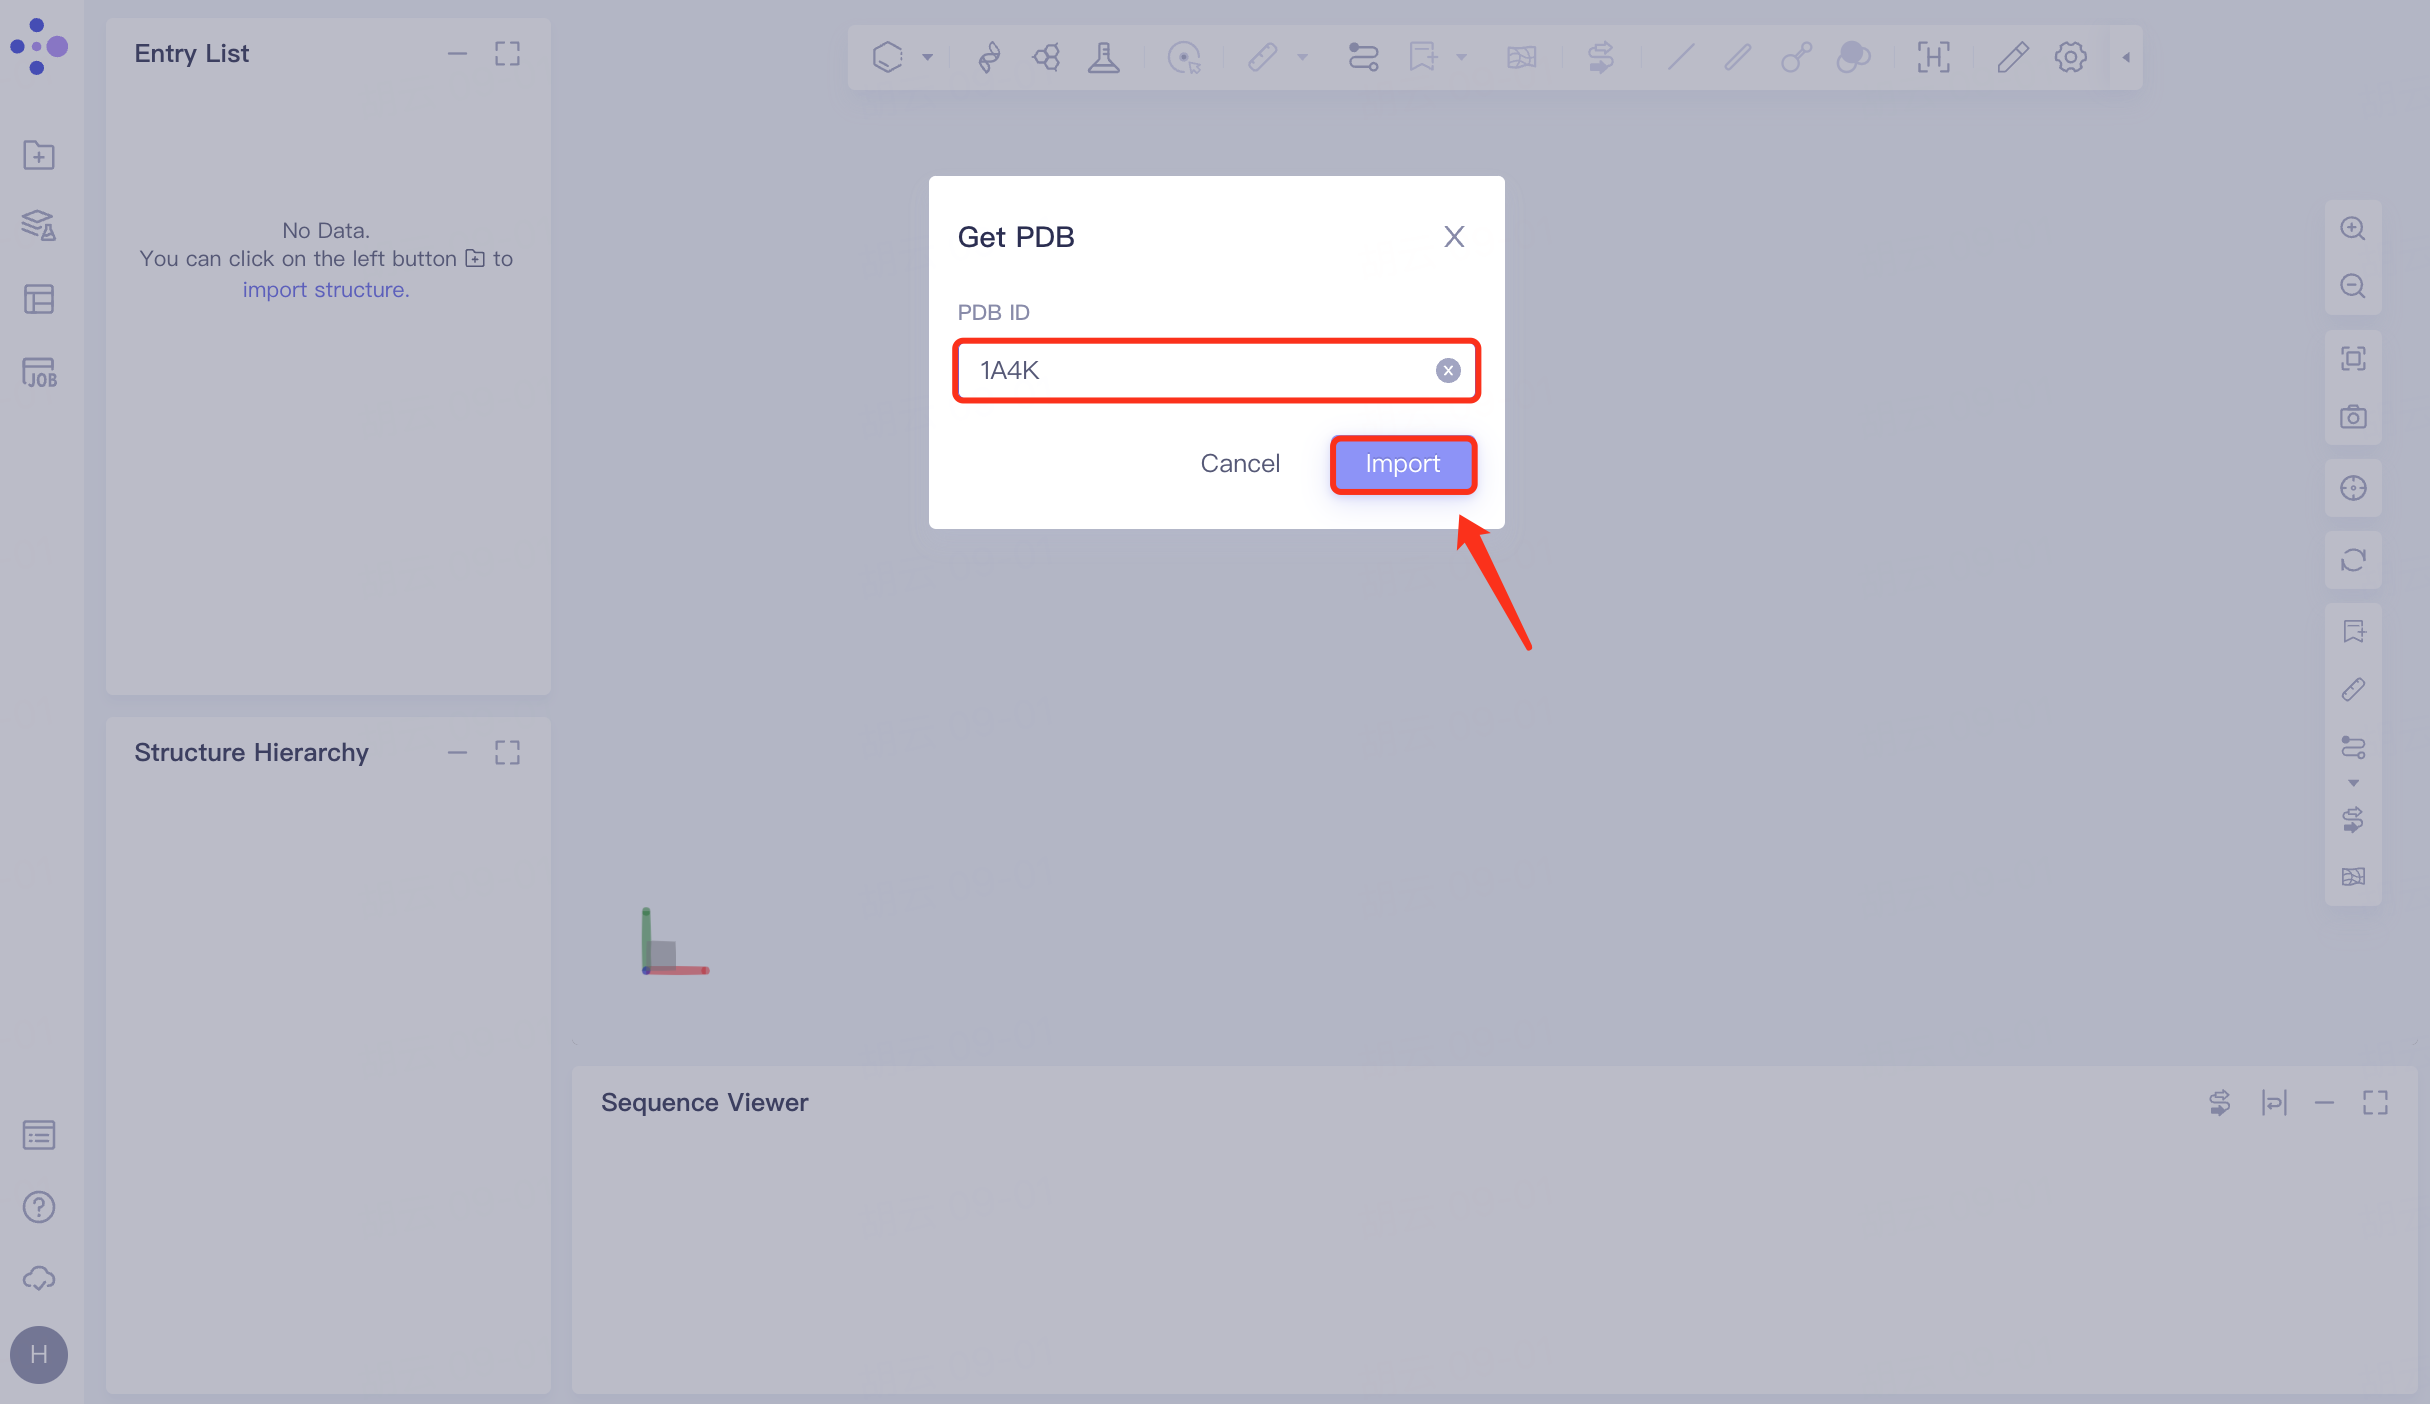
Task: Close the Get PDB dialog
Action: coord(1453,236)
